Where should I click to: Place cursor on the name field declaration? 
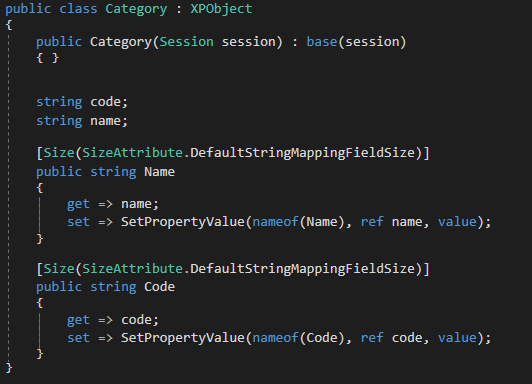coord(109,121)
